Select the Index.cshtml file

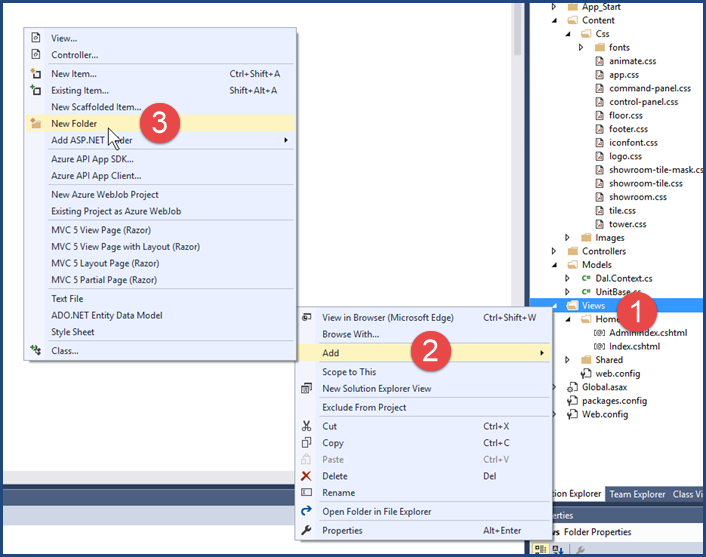tap(632, 346)
